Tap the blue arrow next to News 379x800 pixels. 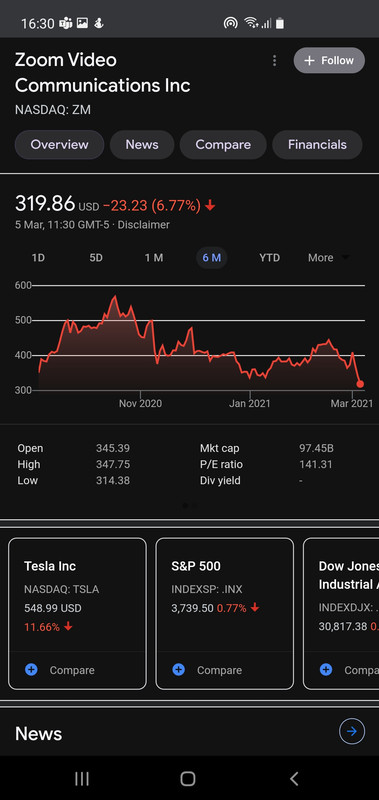[x=352, y=732]
